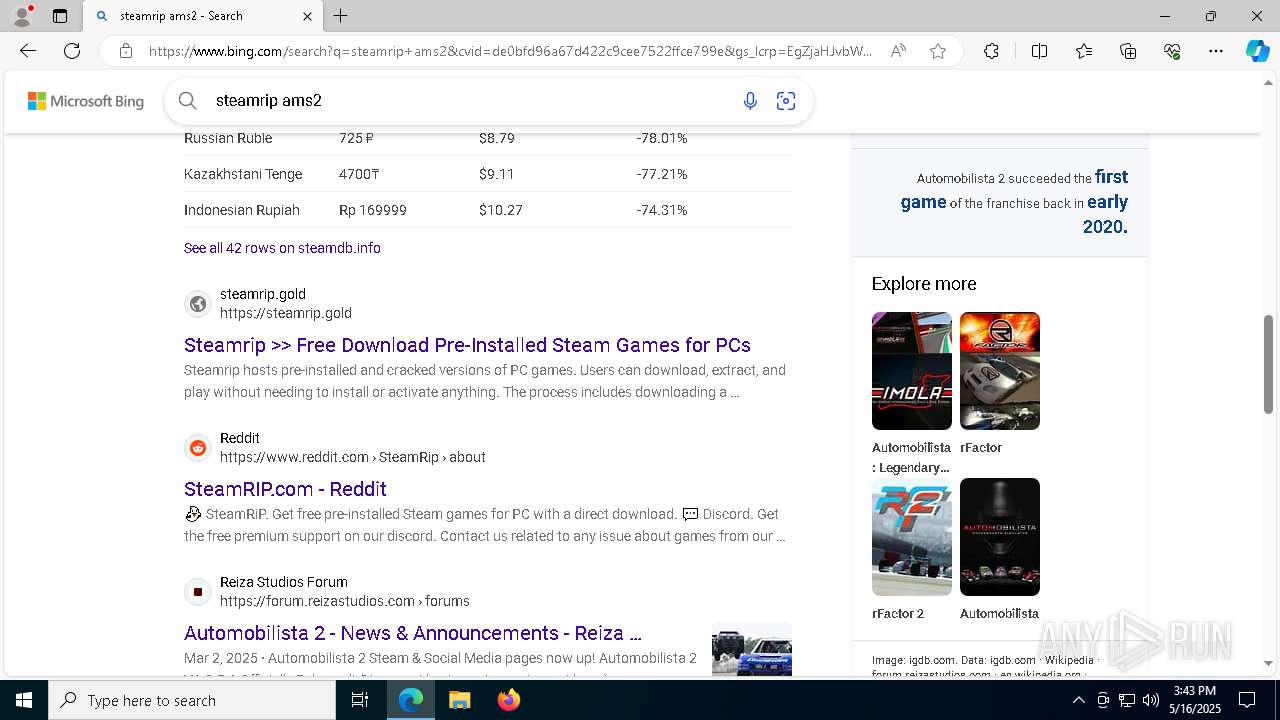Launch Firefox from the taskbar
Image resolution: width=1280 pixels, height=720 pixels.
pos(509,700)
